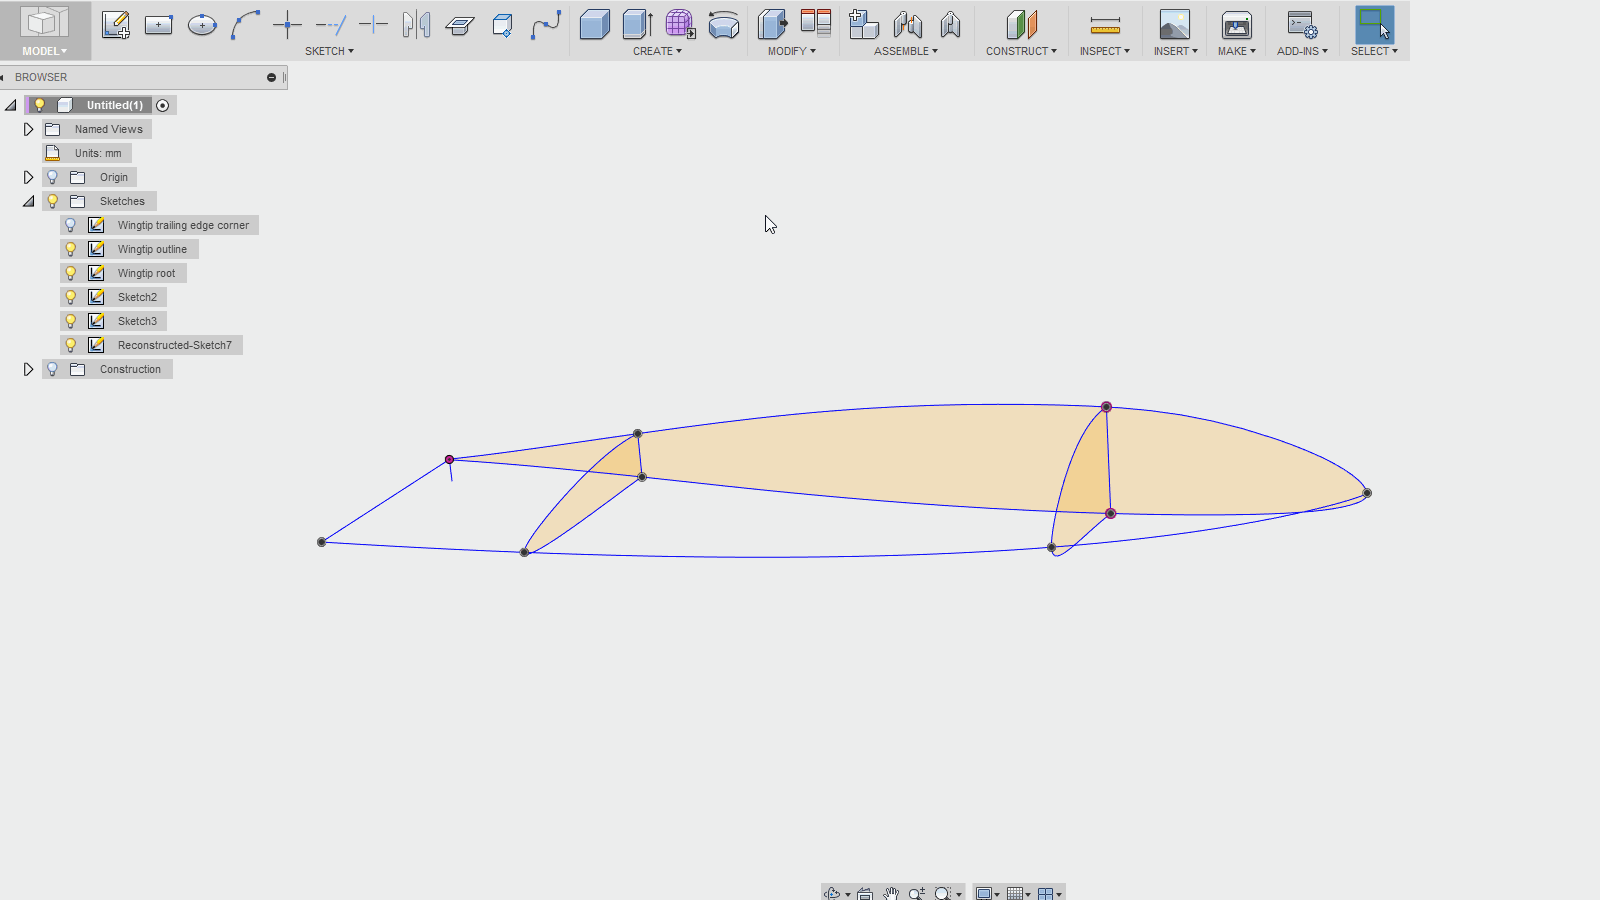1600x900 pixels.
Task: Open the MODEL workspace switcher
Action: pyautogui.click(x=45, y=51)
